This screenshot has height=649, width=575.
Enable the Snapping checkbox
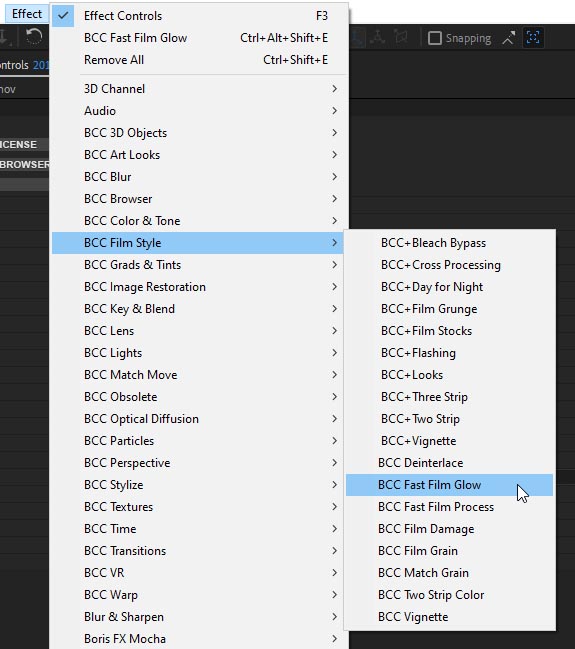click(x=435, y=38)
